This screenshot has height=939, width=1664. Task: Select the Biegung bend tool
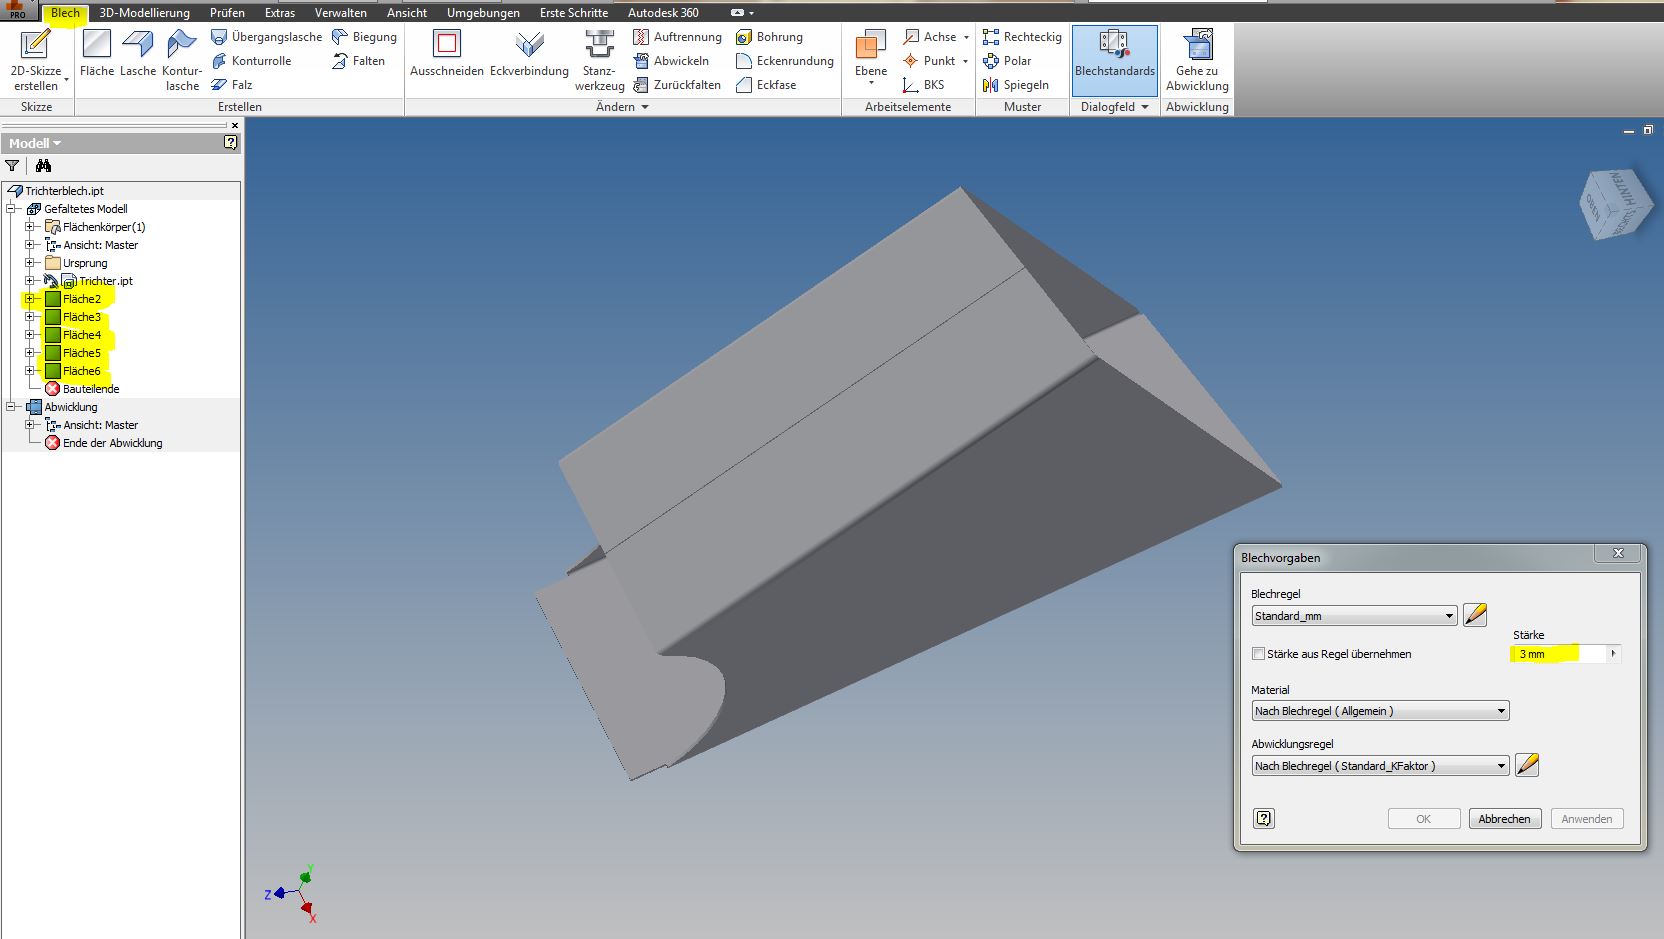364,37
